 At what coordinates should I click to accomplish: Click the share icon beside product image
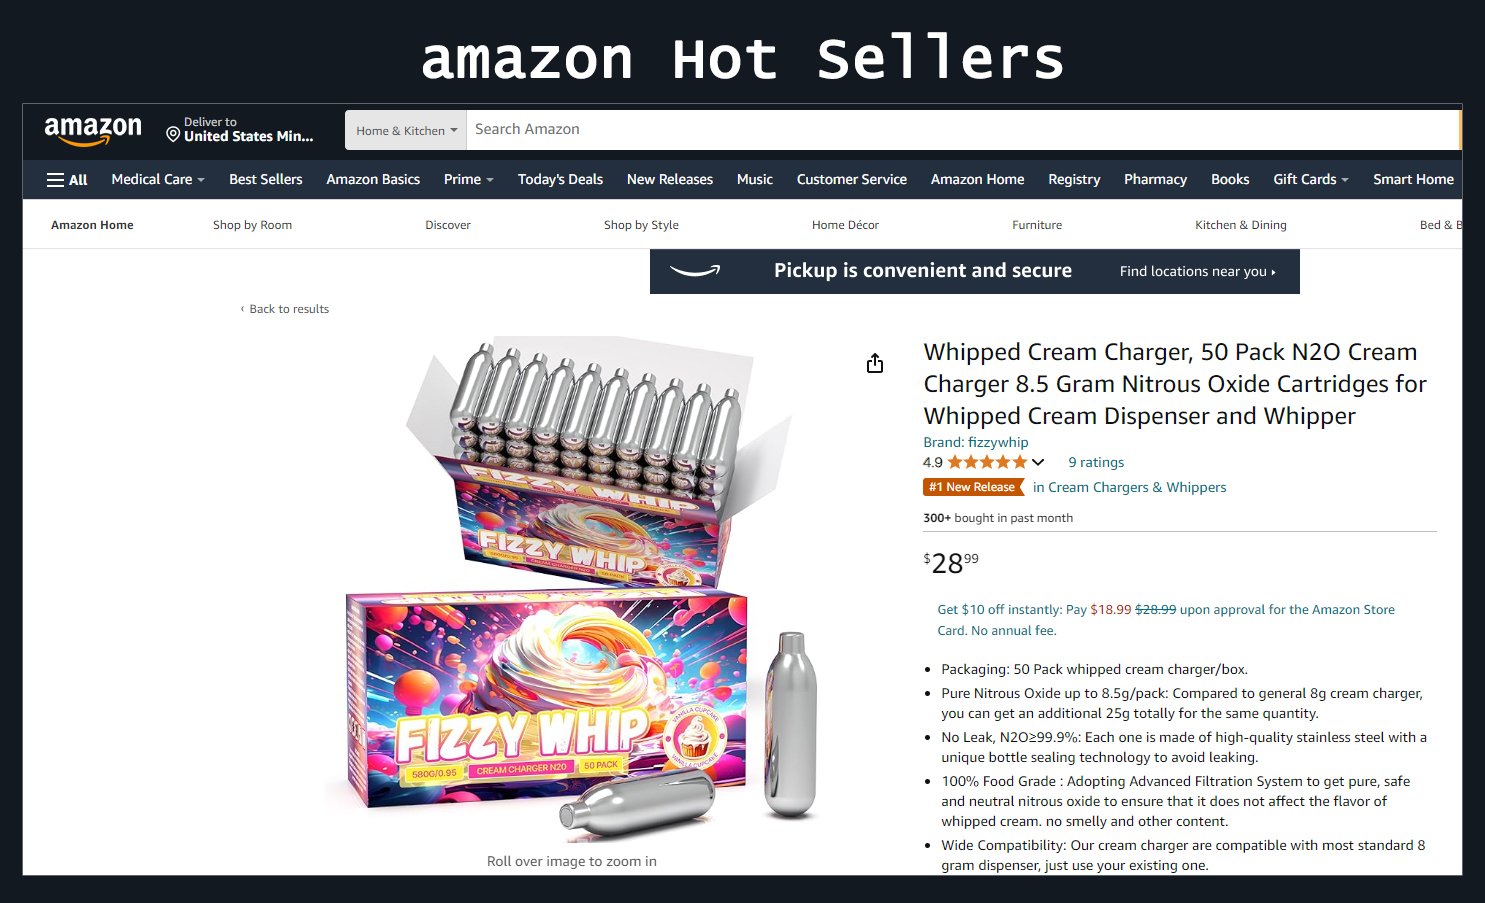pos(875,363)
